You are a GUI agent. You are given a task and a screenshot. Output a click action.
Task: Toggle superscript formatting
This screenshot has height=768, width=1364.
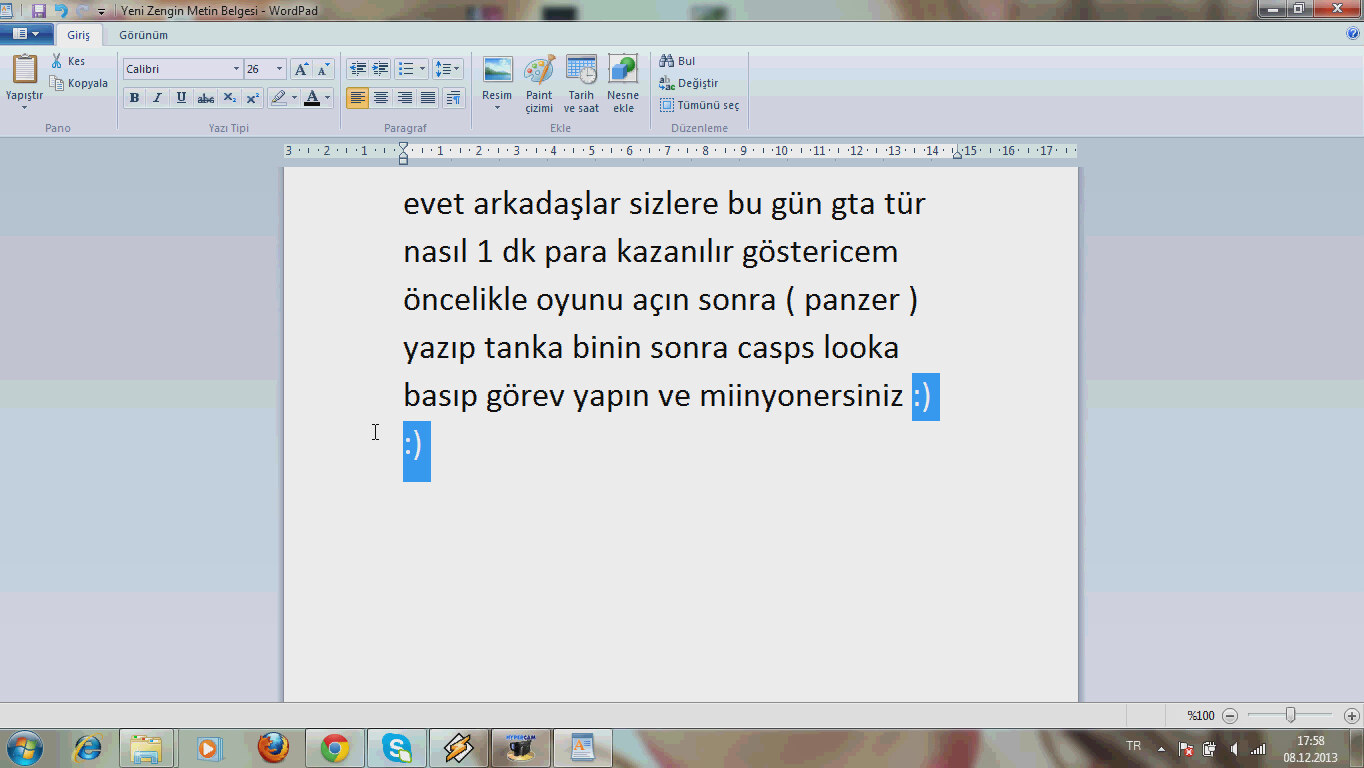coord(252,98)
